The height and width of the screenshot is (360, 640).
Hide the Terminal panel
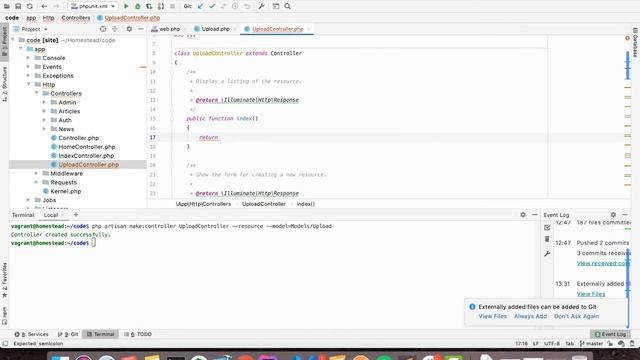pos(534,215)
